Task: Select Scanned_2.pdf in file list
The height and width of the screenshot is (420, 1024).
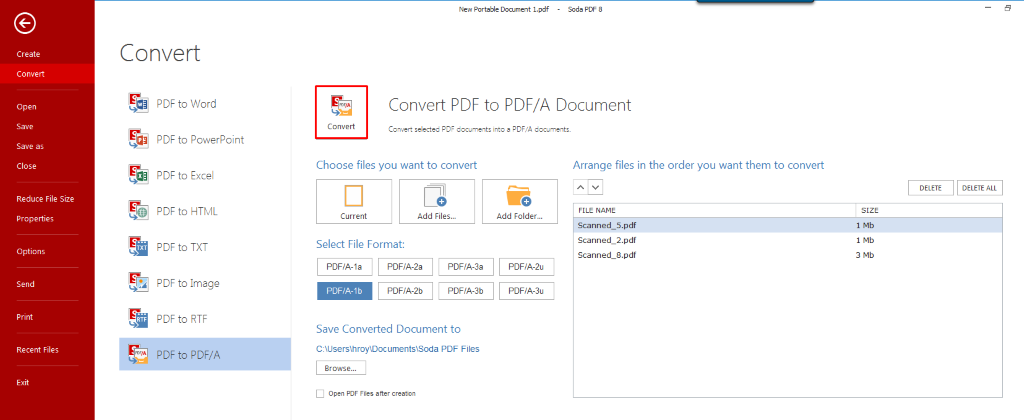Action: tap(788, 240)
